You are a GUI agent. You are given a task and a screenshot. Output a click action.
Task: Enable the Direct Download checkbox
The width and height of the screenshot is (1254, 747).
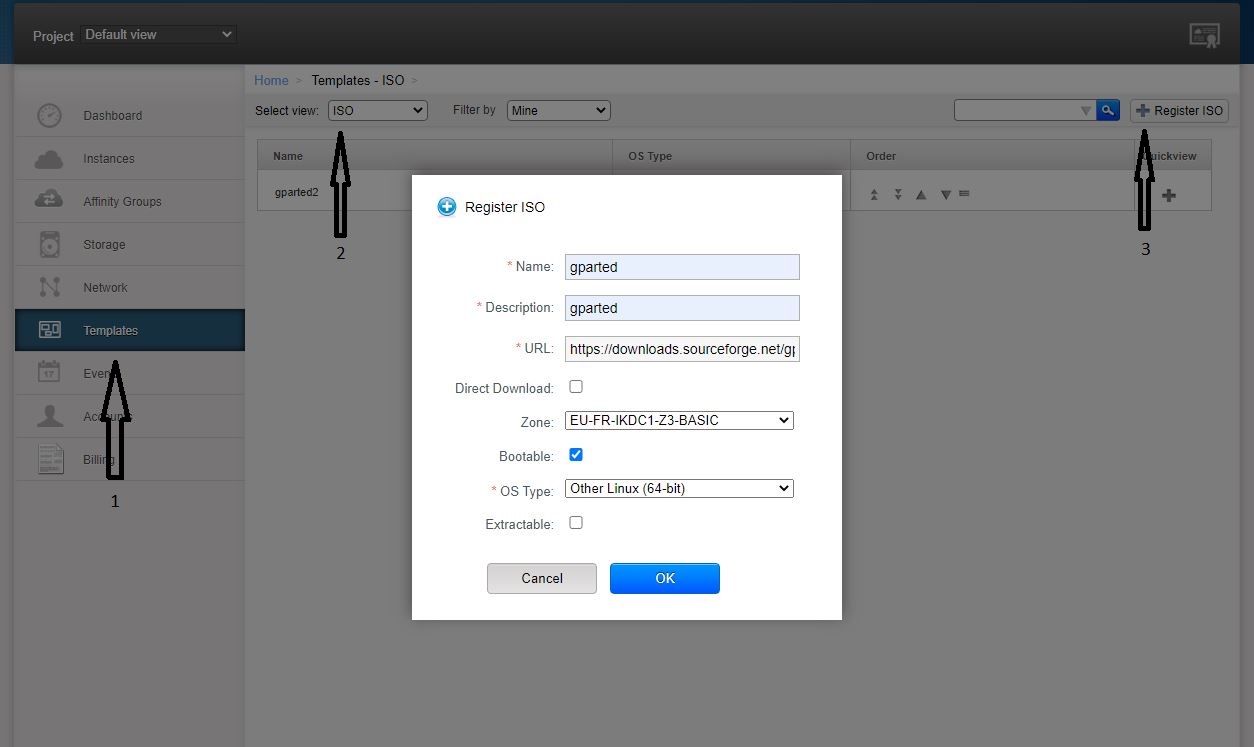576,387
